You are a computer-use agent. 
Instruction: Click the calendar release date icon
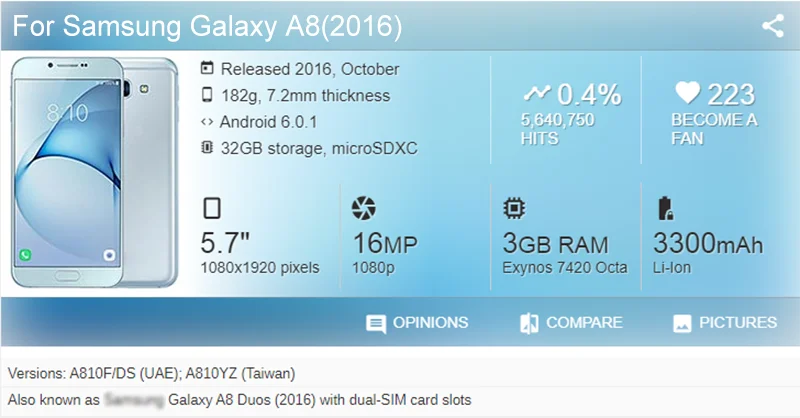(207, 69)
